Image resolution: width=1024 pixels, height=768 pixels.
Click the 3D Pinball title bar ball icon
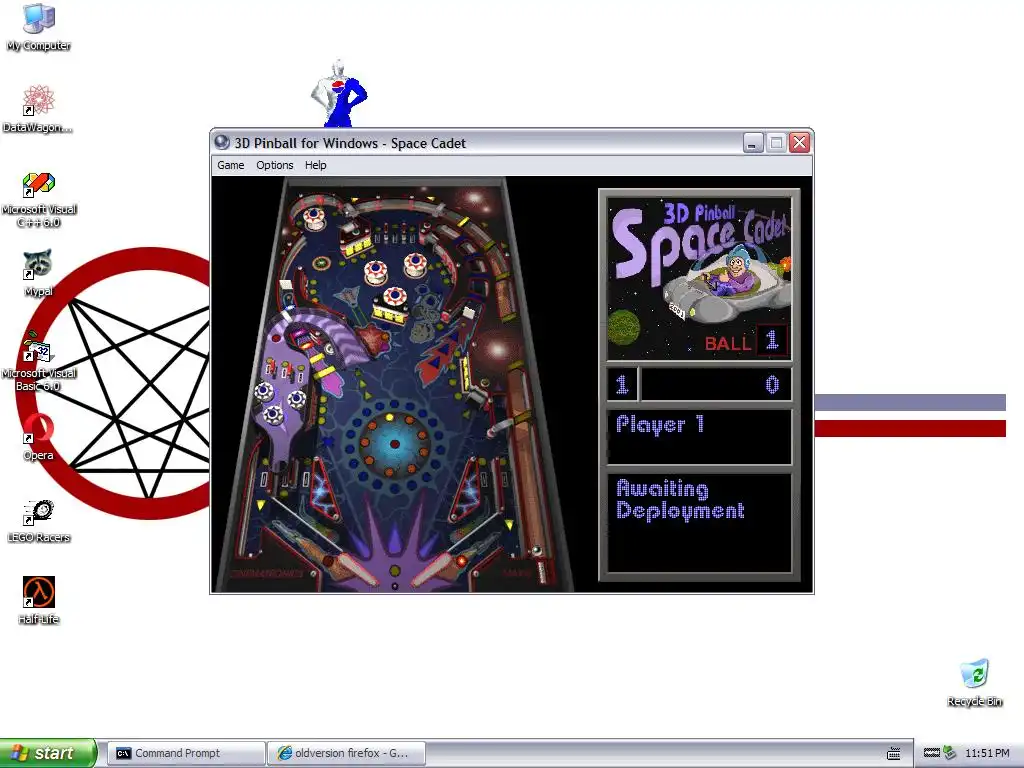[222, 142]
